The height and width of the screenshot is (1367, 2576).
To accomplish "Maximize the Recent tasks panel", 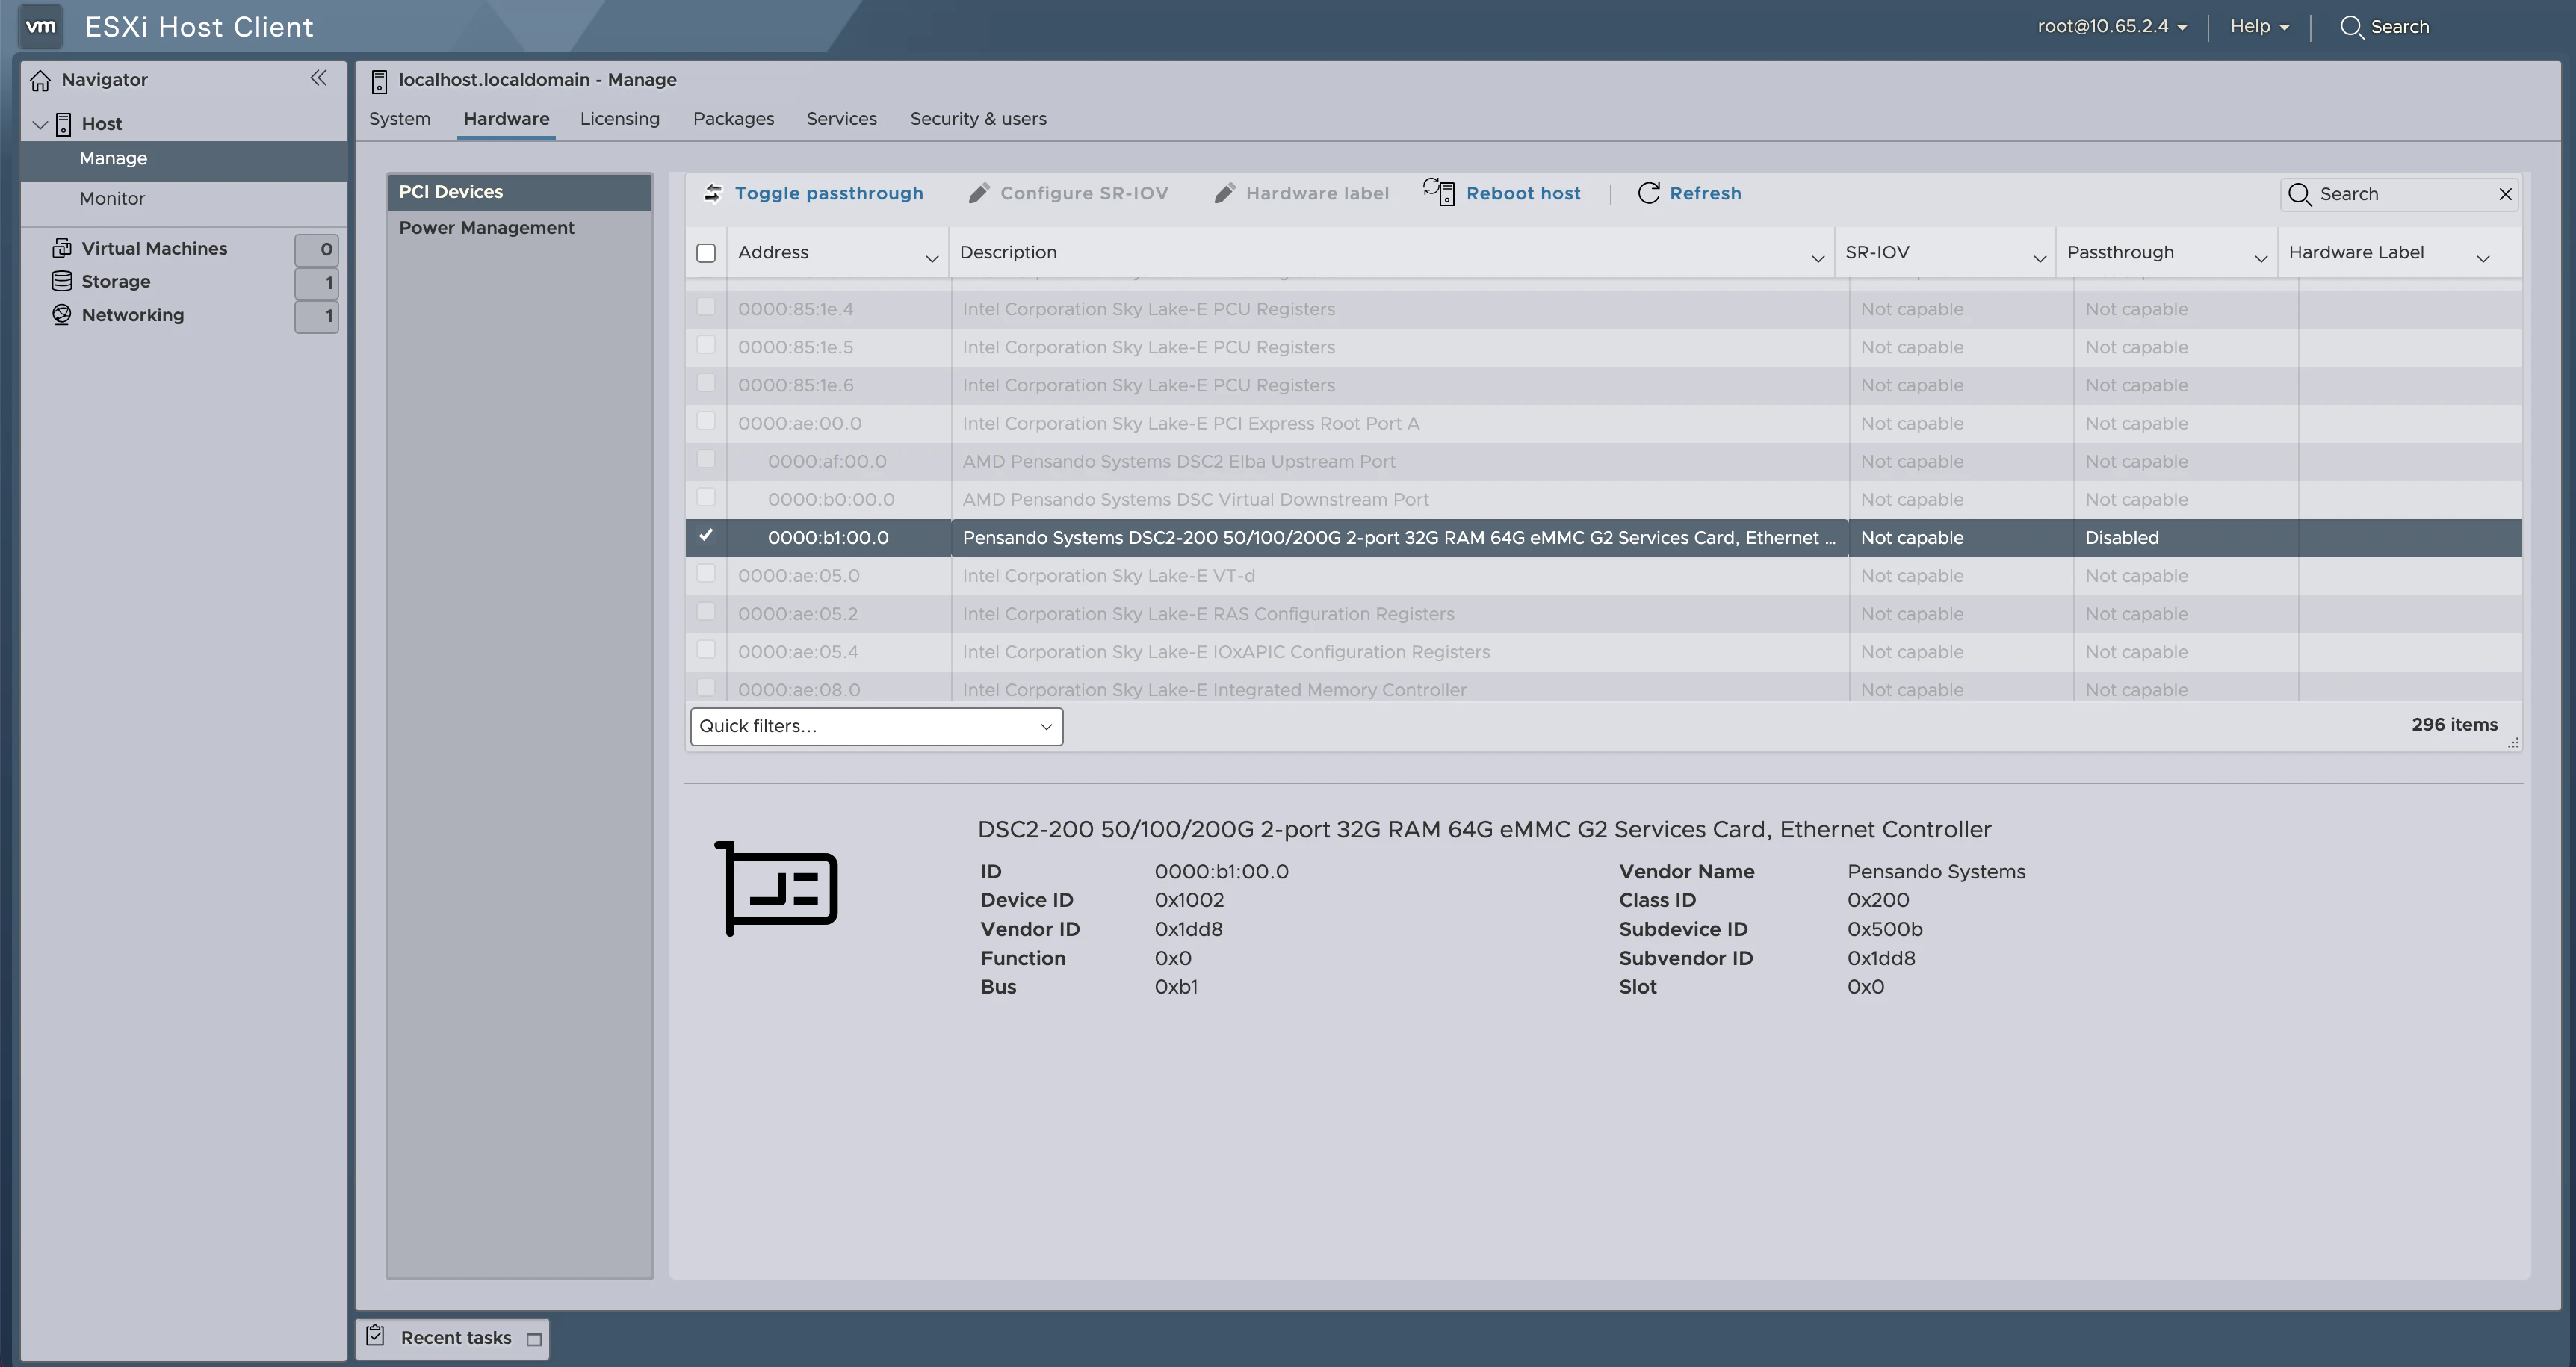I will tap(534, 1339).
